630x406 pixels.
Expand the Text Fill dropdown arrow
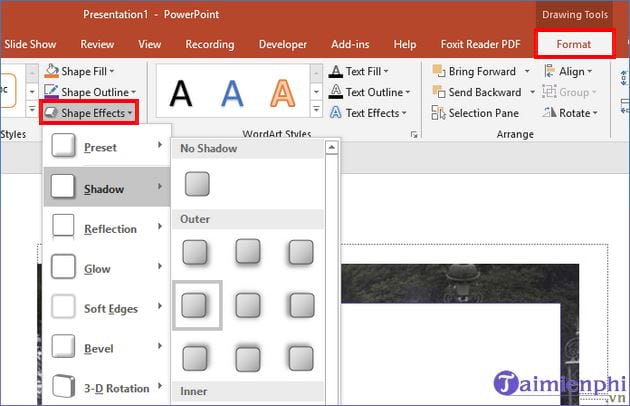tap(386, 72)
